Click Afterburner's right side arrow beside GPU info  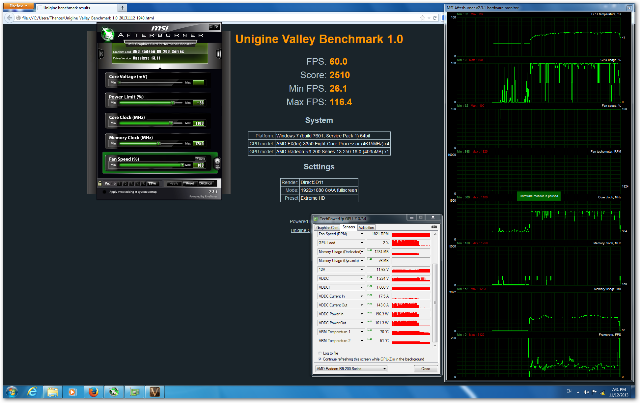click(219, 54)
